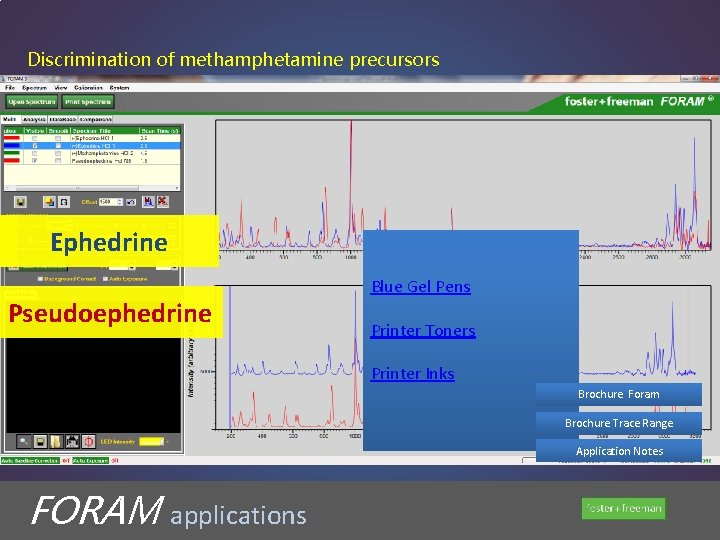The height and width of the screenshot is (540, 720).
Task: Click the Brochure Trace Range button
Action: (x=619, y=423)
